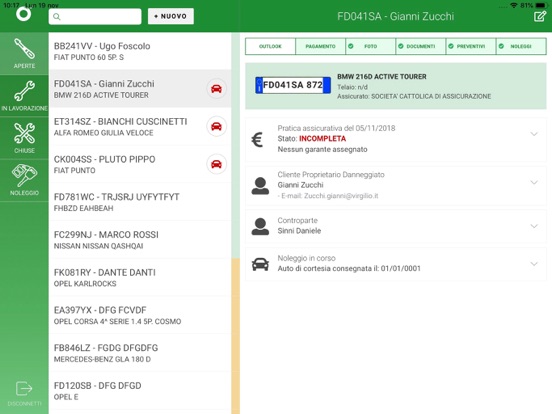Click the euro icon of Pratica assicurativa
Image resolution: width=552 pixels, height=414 pixels.
point(257,139)
